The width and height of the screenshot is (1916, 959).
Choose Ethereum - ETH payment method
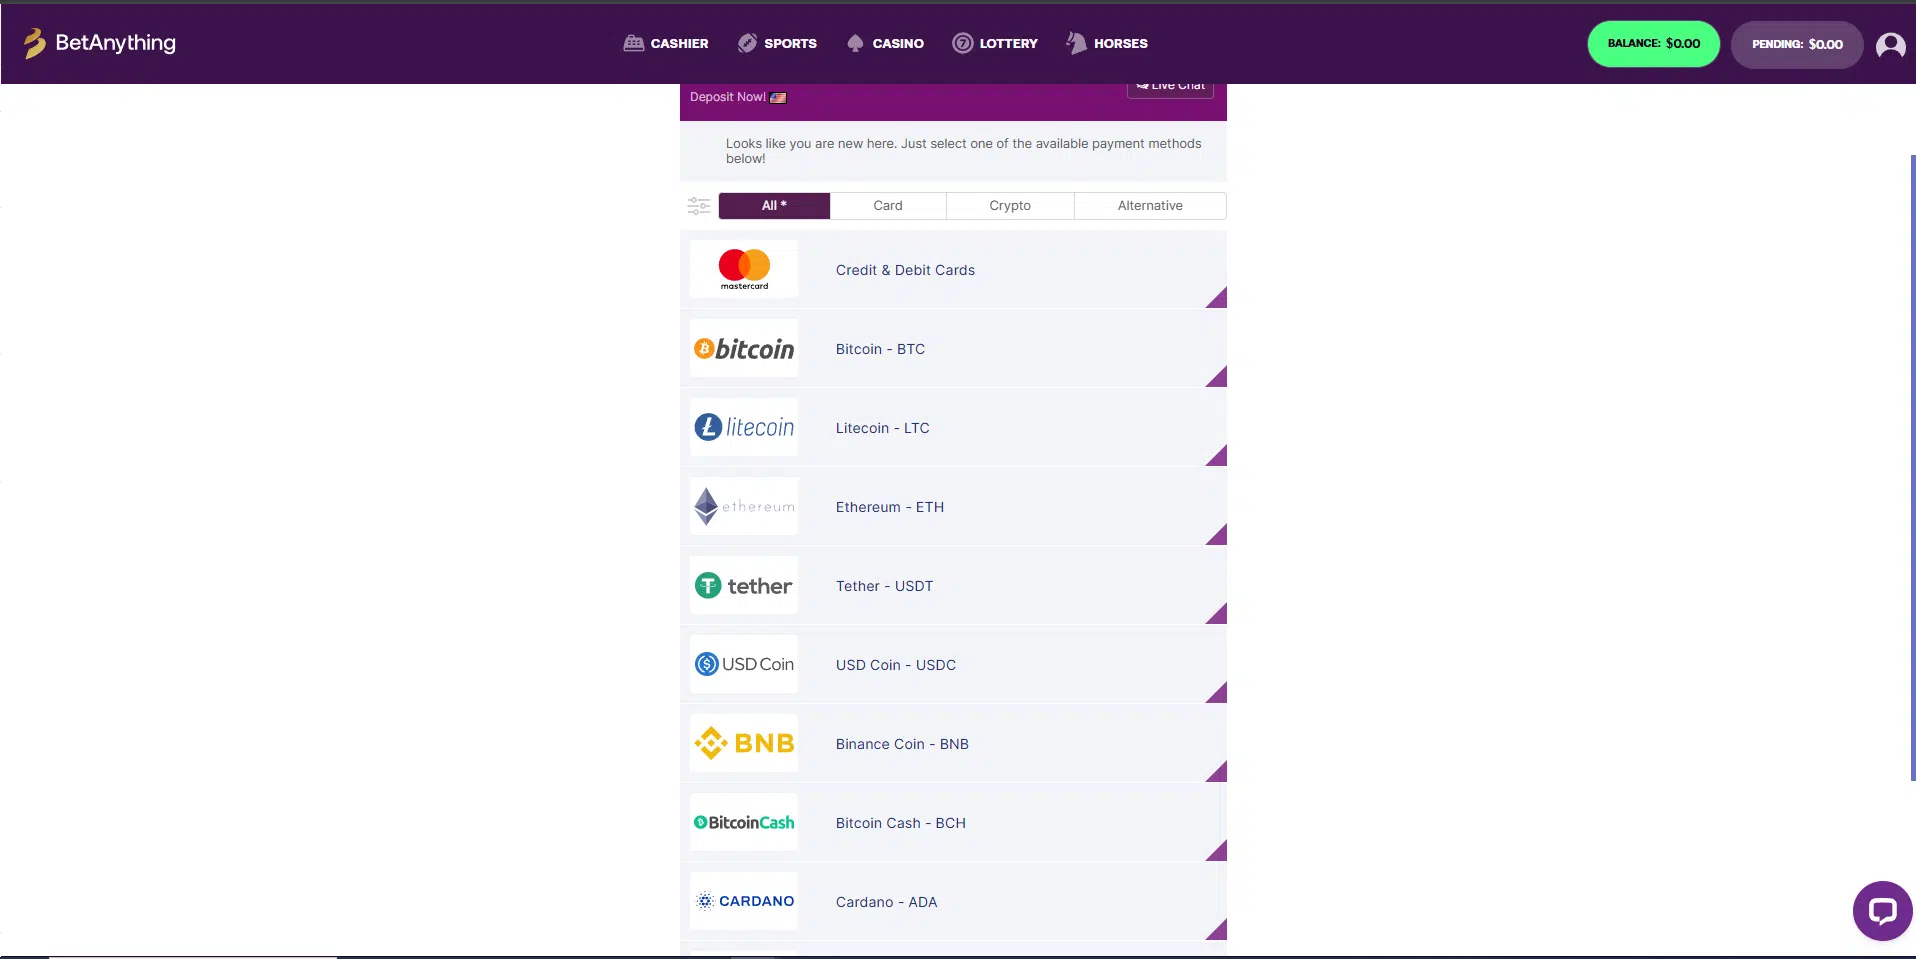click(x=953, y=507)
